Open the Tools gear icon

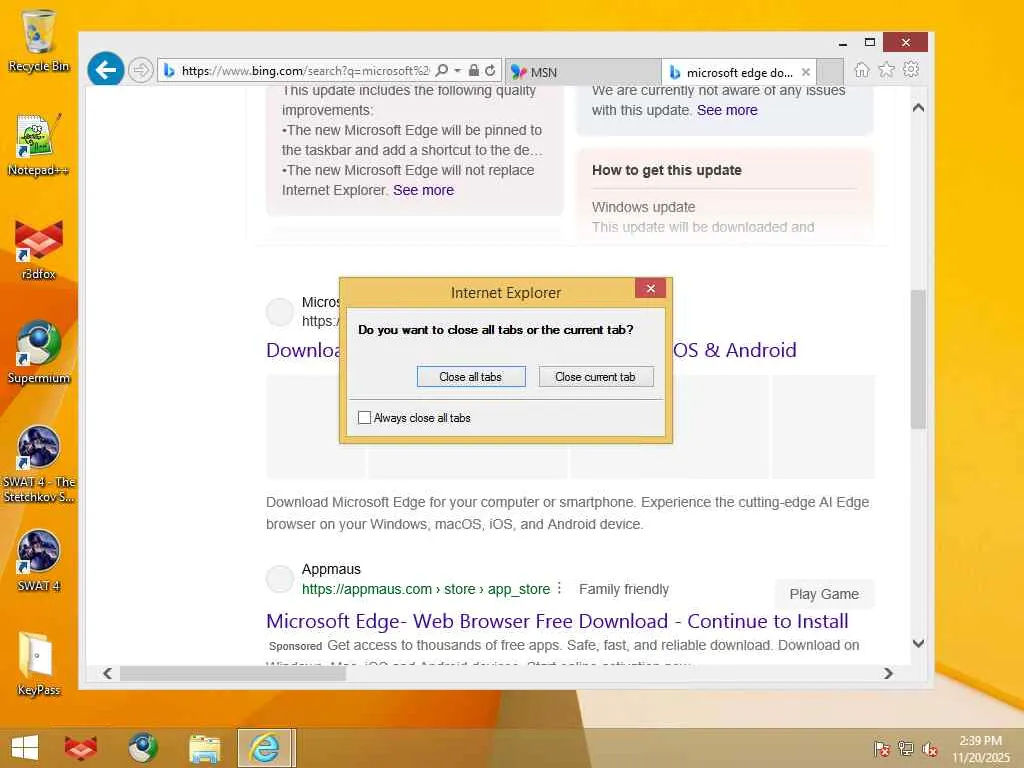point(911,70)
